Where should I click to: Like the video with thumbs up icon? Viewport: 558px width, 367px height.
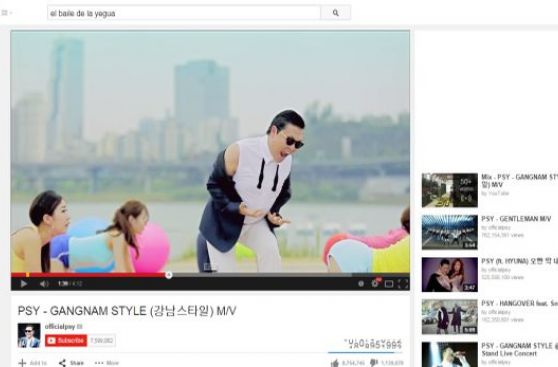tap(335, 363)
